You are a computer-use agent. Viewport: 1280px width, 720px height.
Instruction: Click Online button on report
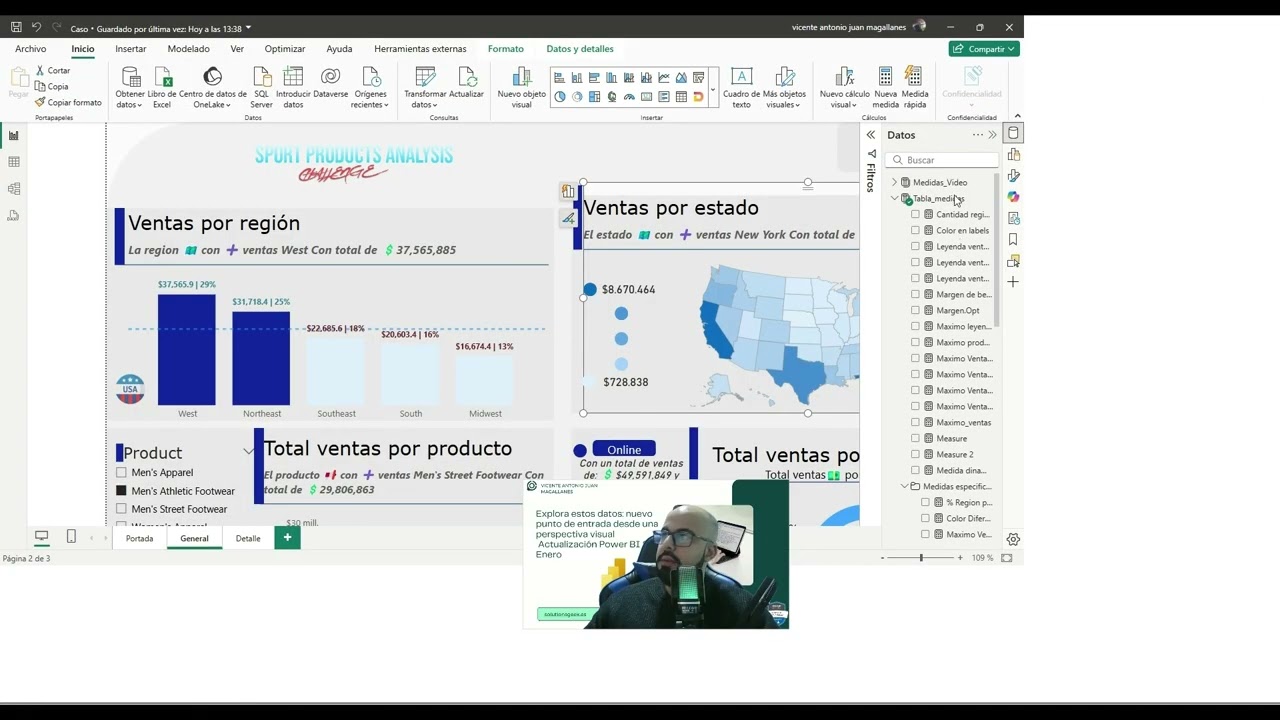pos(624,450)
